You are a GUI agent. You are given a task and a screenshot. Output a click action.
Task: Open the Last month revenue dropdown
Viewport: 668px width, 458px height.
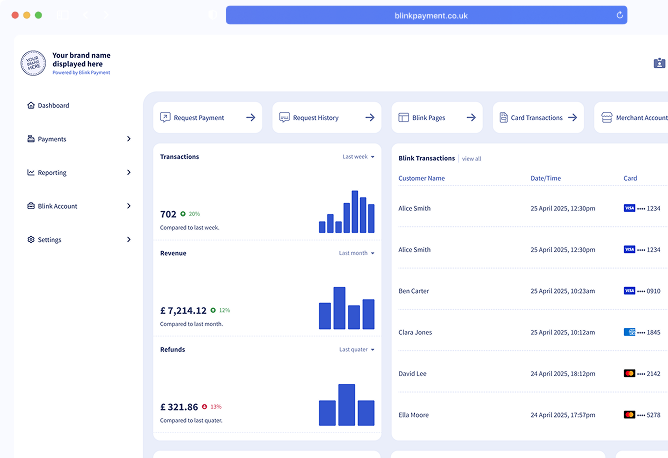coord(357,253)
